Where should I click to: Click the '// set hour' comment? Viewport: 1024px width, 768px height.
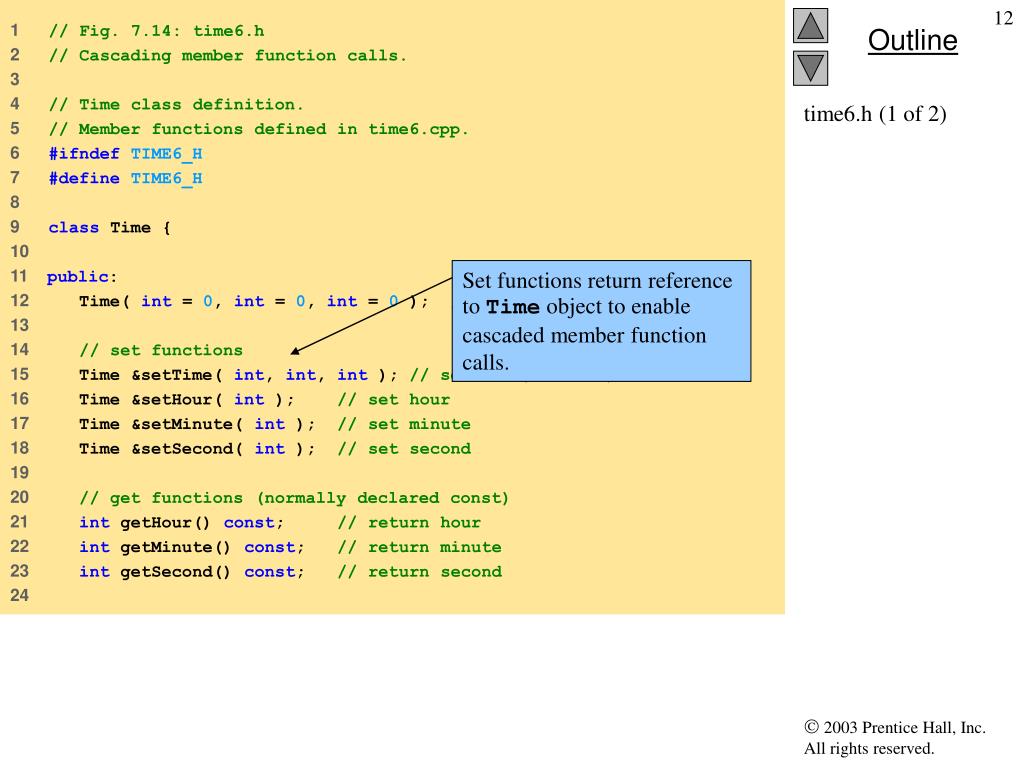(x=394, y=400)
